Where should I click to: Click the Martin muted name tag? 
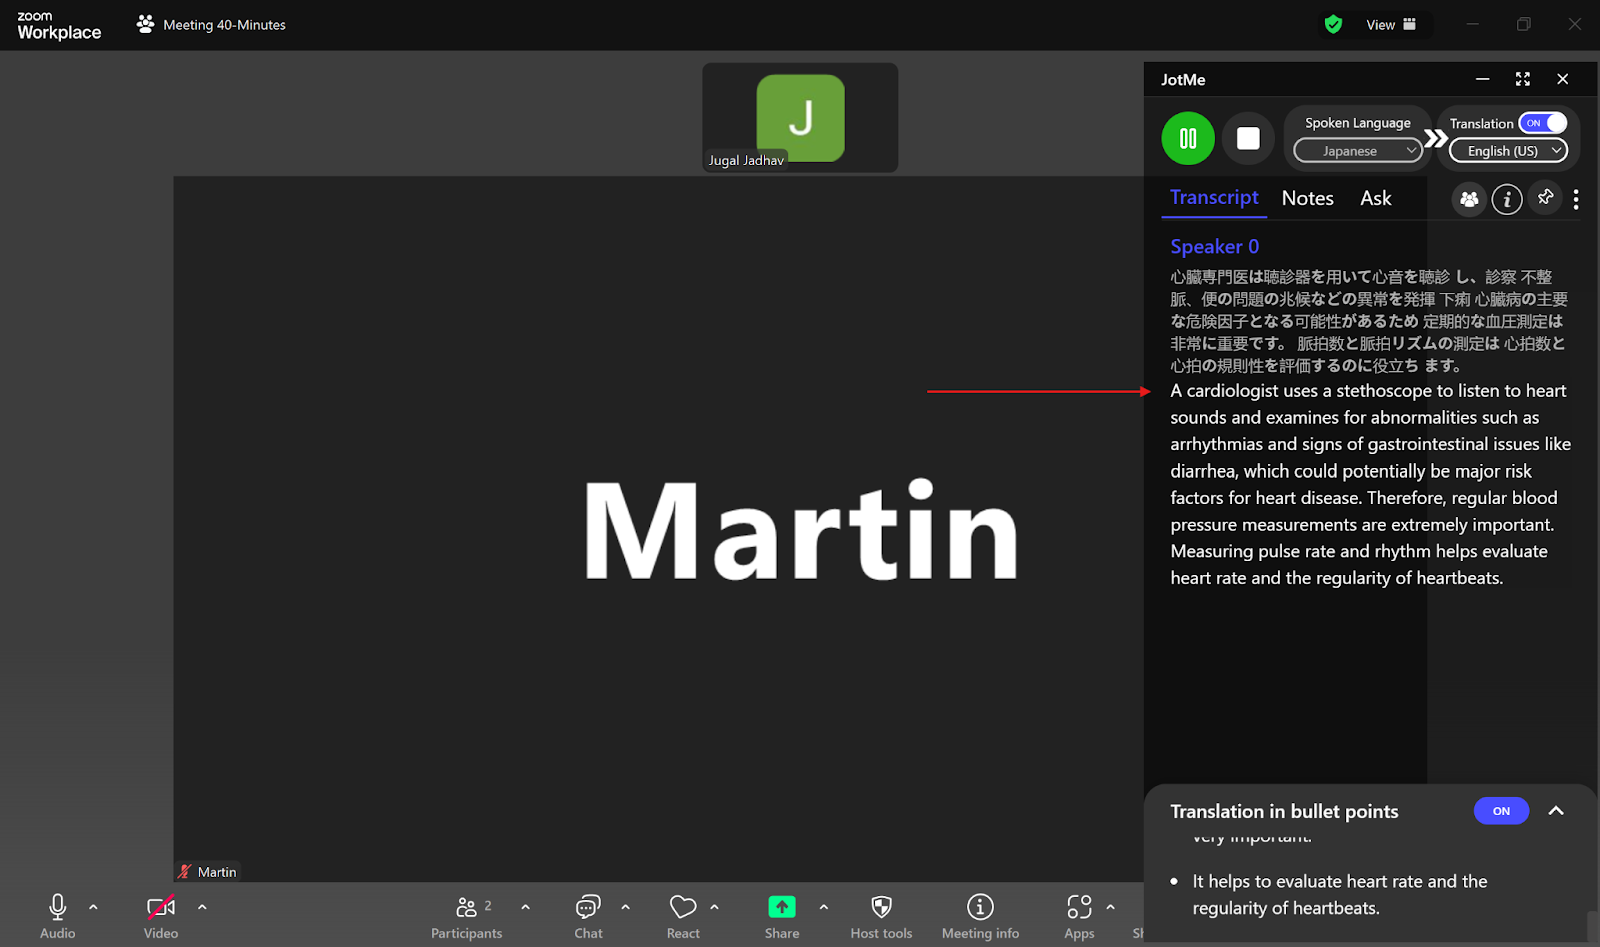tap(208, 872)
